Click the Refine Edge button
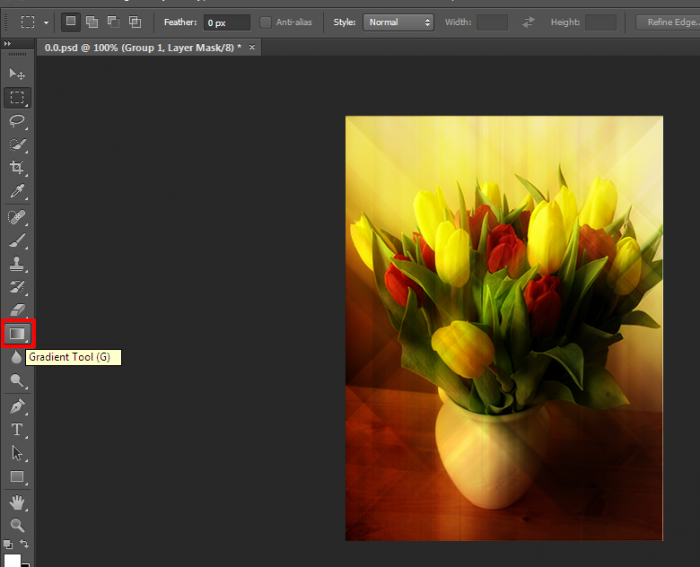700x567 pixels. (x=670, y=22)
